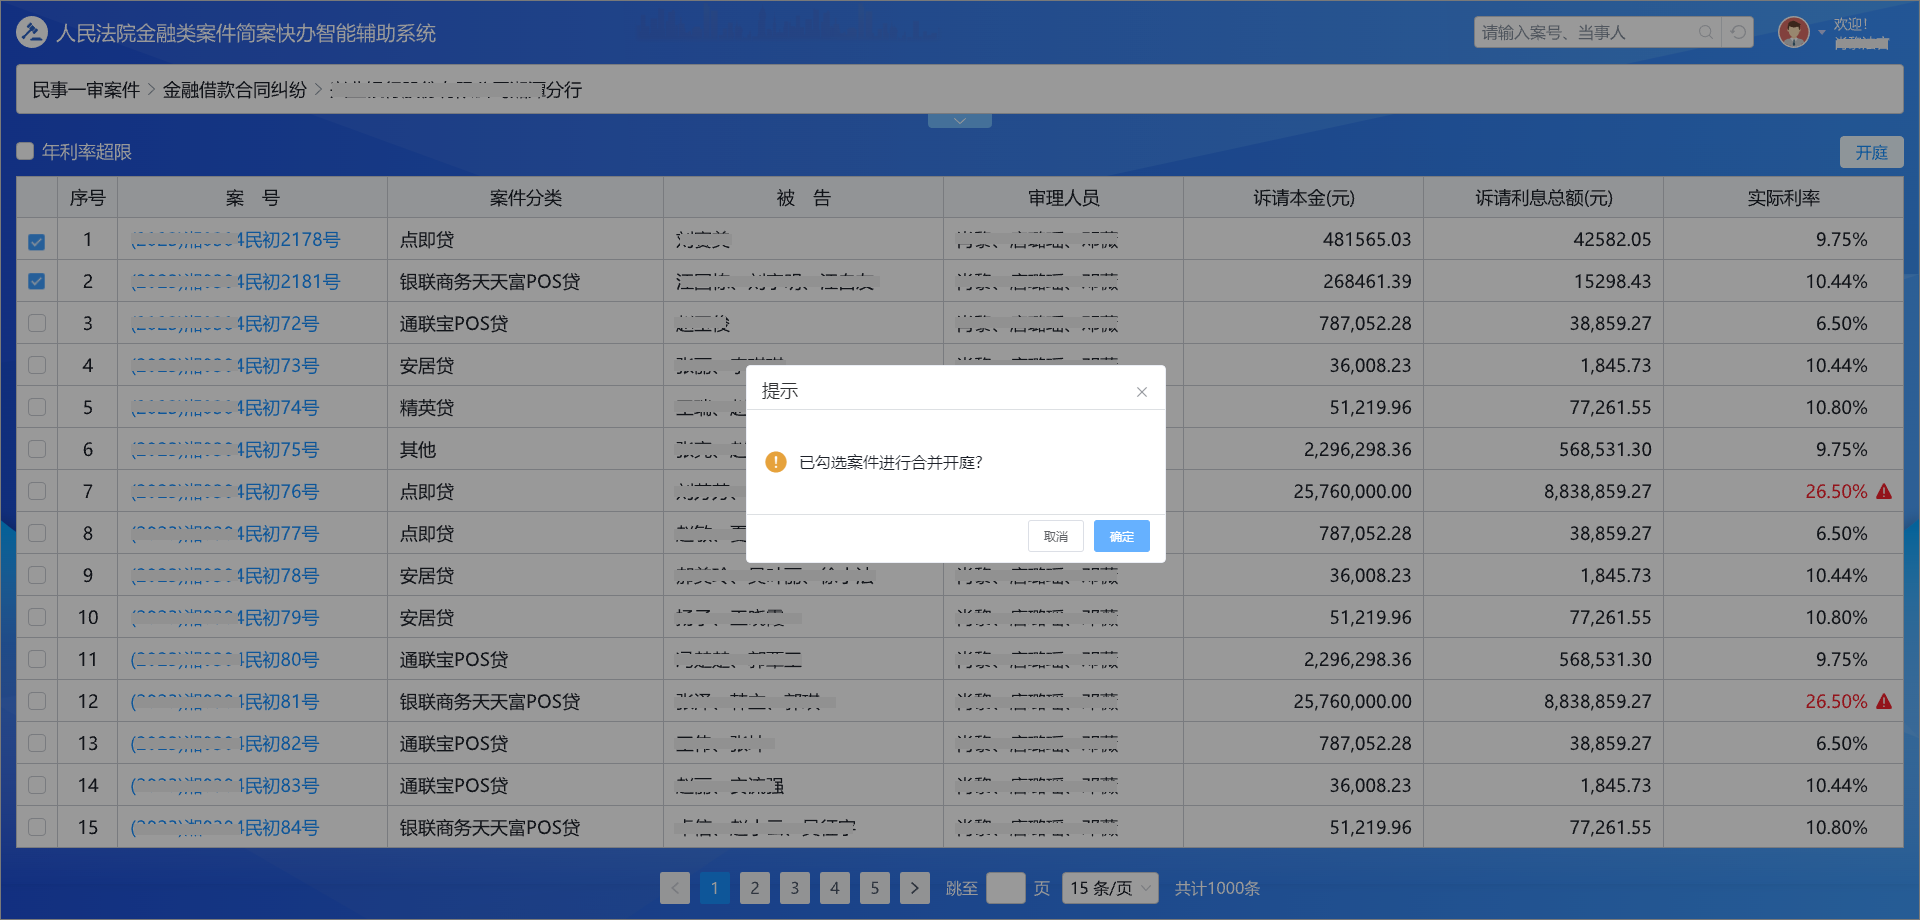Click the 确定 button in dialog
Image resolution: width=1920 pixels, height=920 pixels.
(1121, 536)
